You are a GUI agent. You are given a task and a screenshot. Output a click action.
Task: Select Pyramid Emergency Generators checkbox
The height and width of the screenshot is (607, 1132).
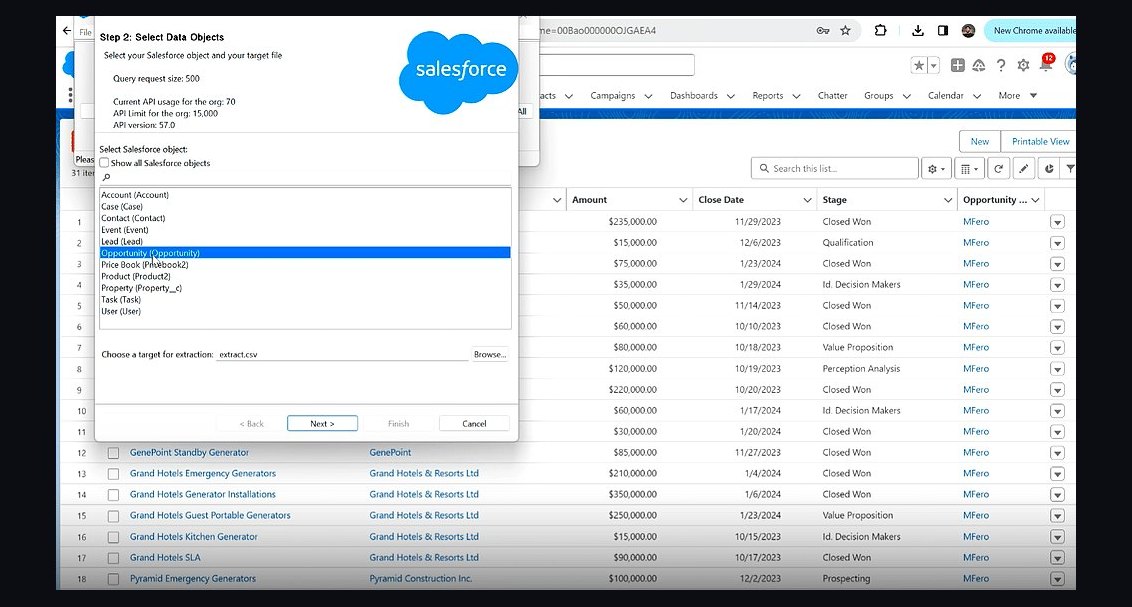pos(113,579)
